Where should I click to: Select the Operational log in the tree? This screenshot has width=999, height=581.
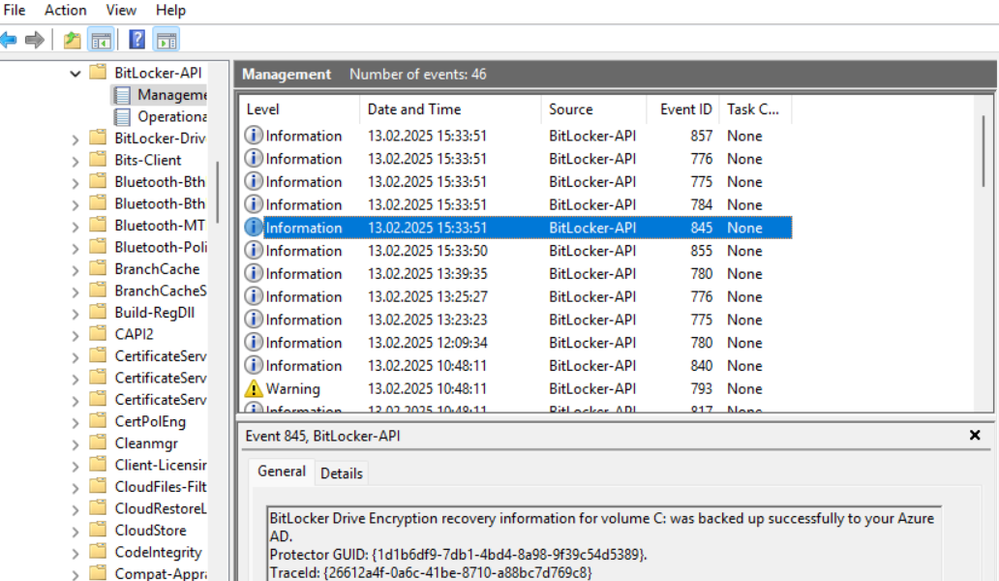[161, 117]
